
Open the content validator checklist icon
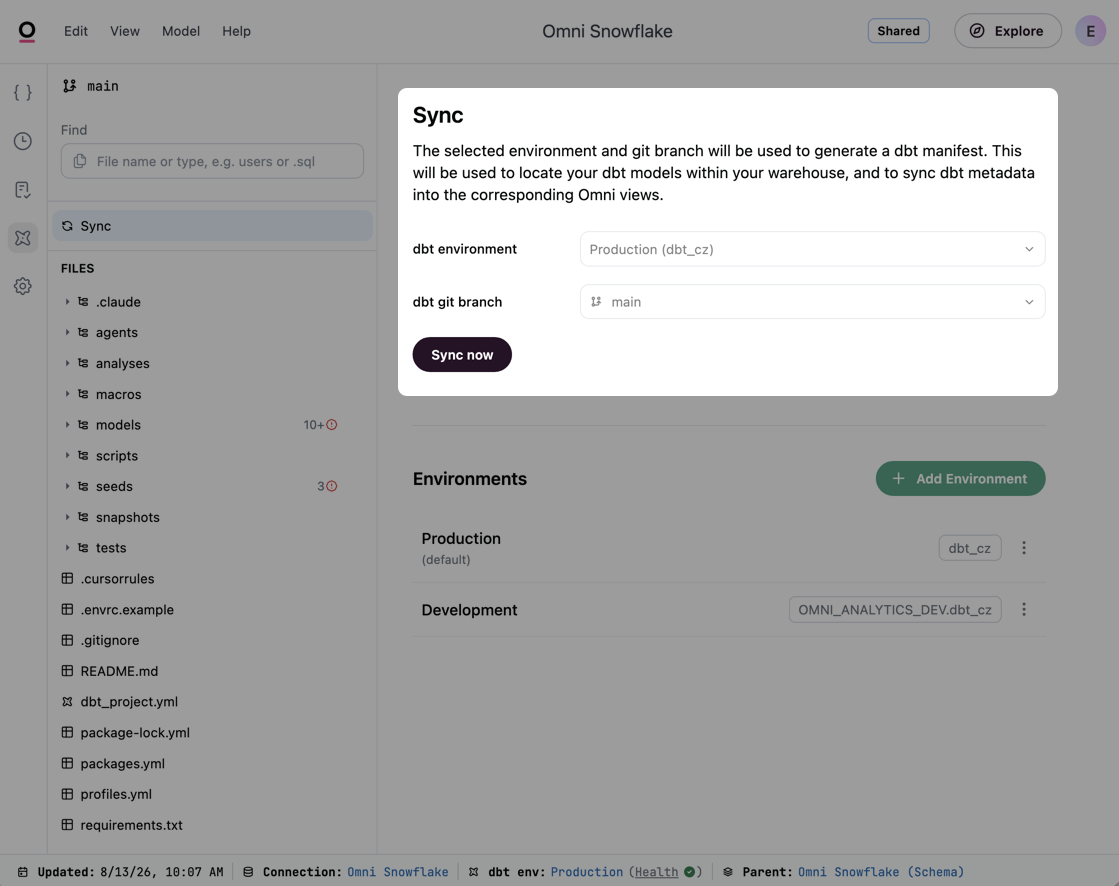pyautogui.click(x=23, y=189)
